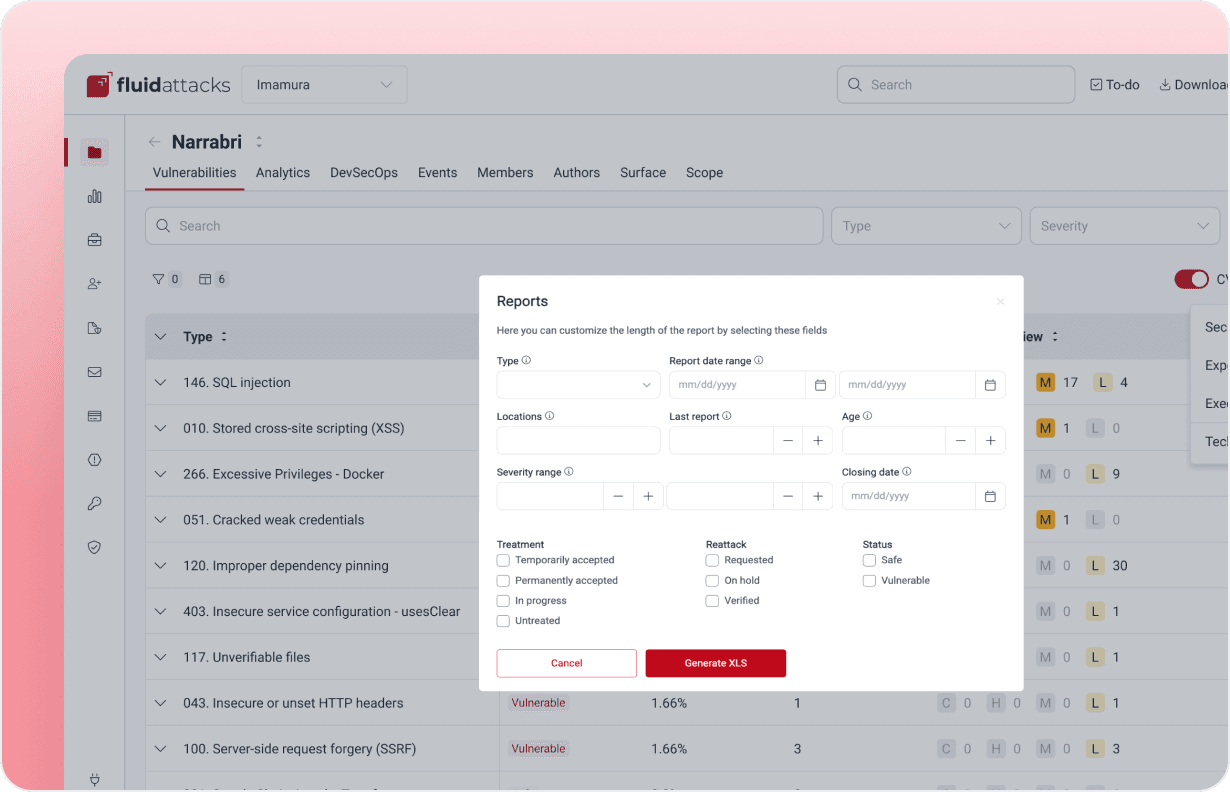
Task: Check Permanently accepted treatment
Action: [x=504, y=580]
